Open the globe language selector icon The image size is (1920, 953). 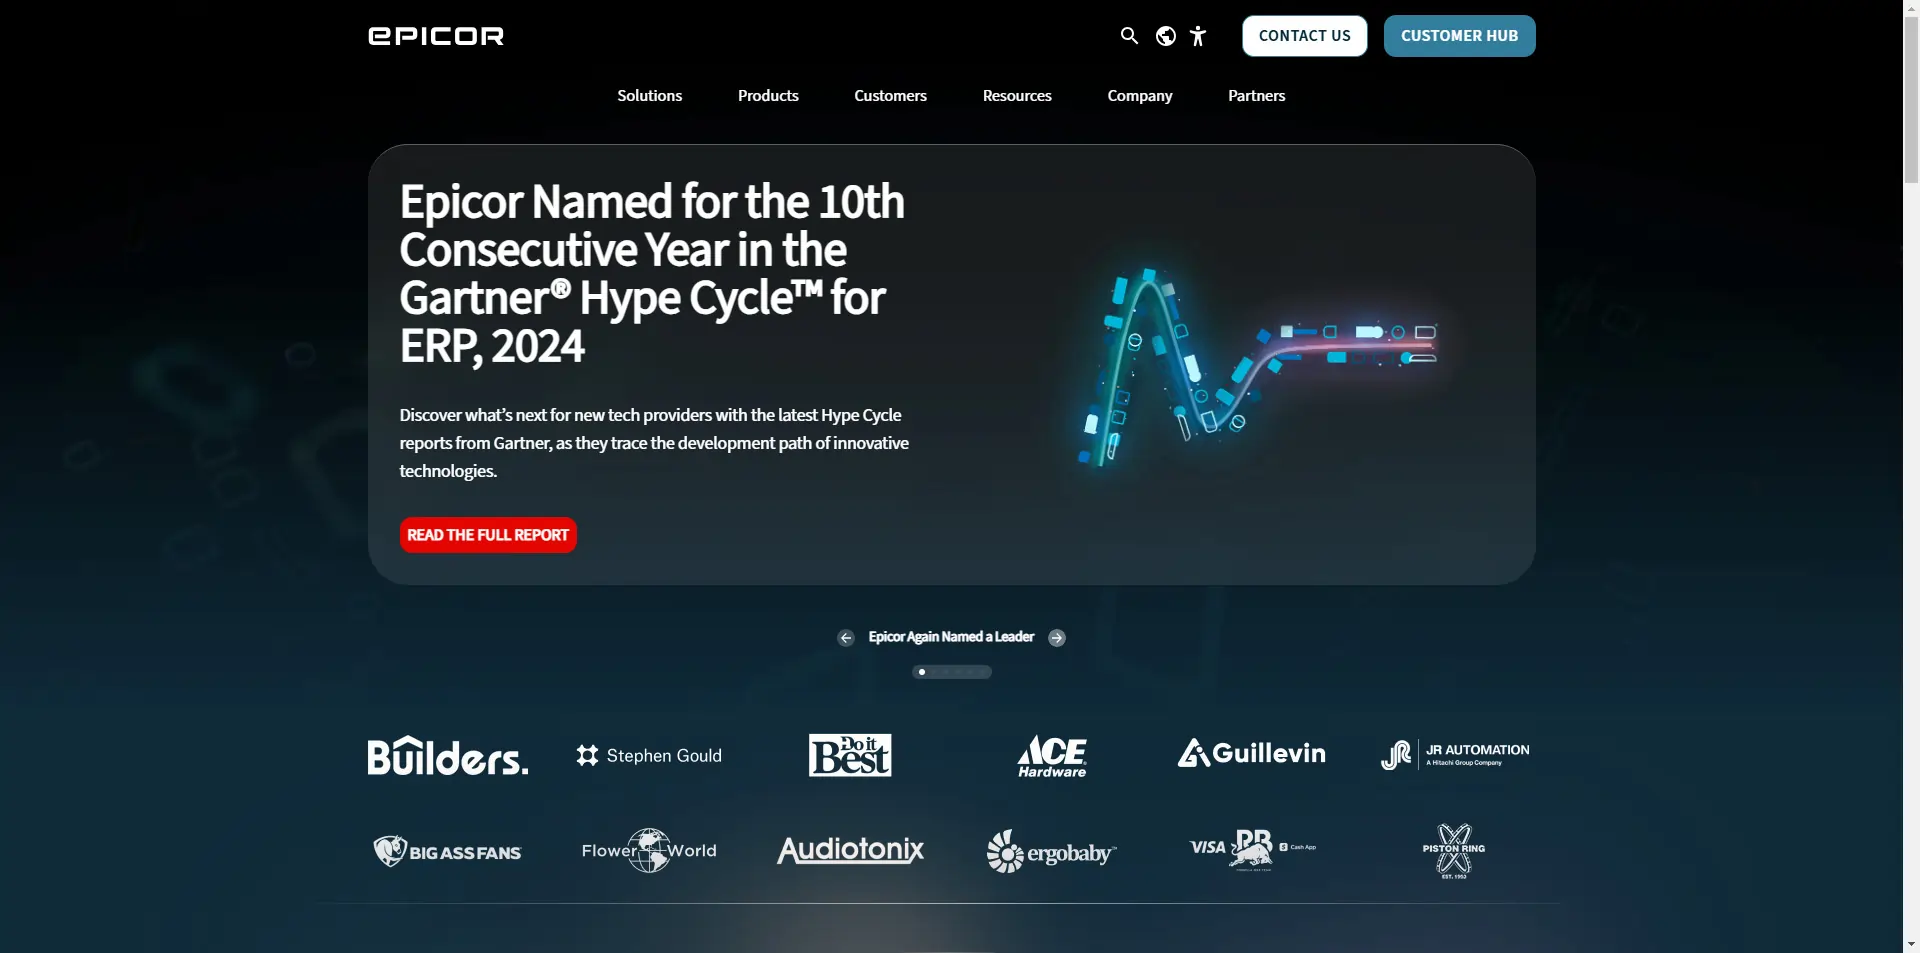[x=1165, y=36]
